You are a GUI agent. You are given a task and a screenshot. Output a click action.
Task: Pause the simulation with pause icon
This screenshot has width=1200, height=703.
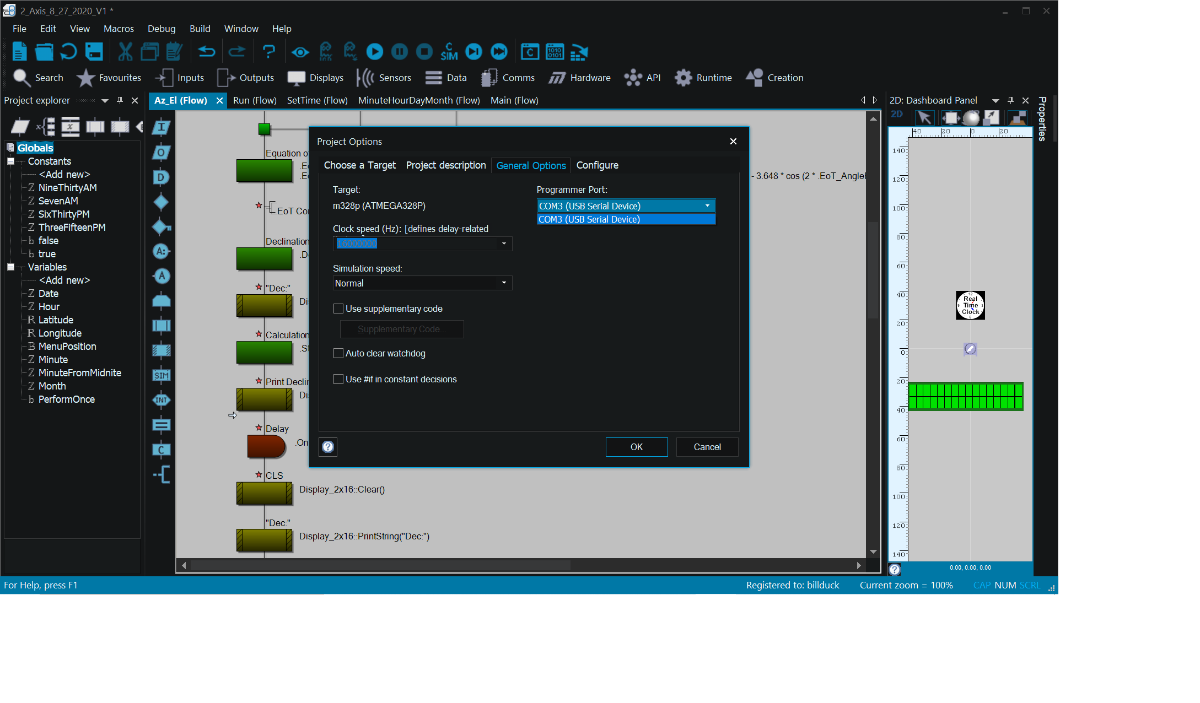click(x=399, y=52)
